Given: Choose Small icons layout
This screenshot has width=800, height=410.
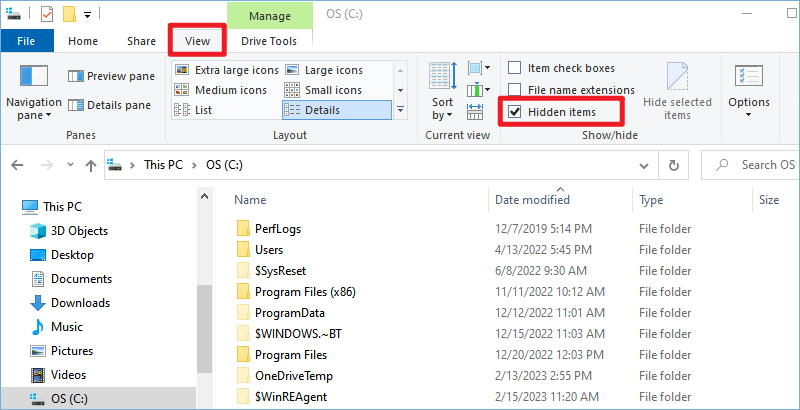Looking at the screenshot, I should [323, 90].
